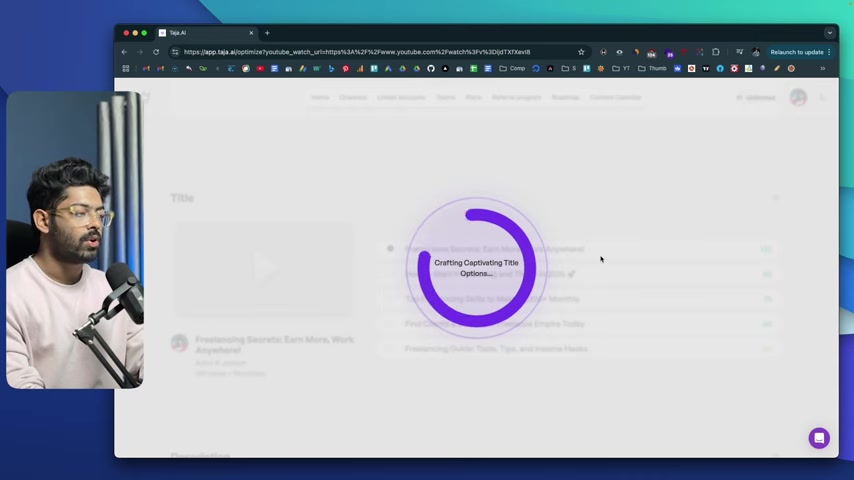854x480 pixels.
Task: Open the S bookmarks folder
Action: pyautogui.click(x=569, y=69)
